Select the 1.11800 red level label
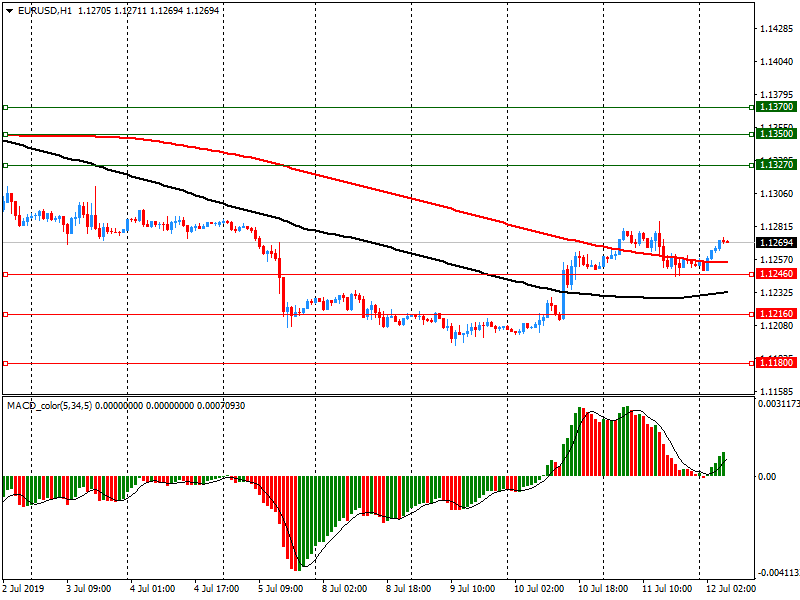The image size is (800, 600). click(776, 363)
